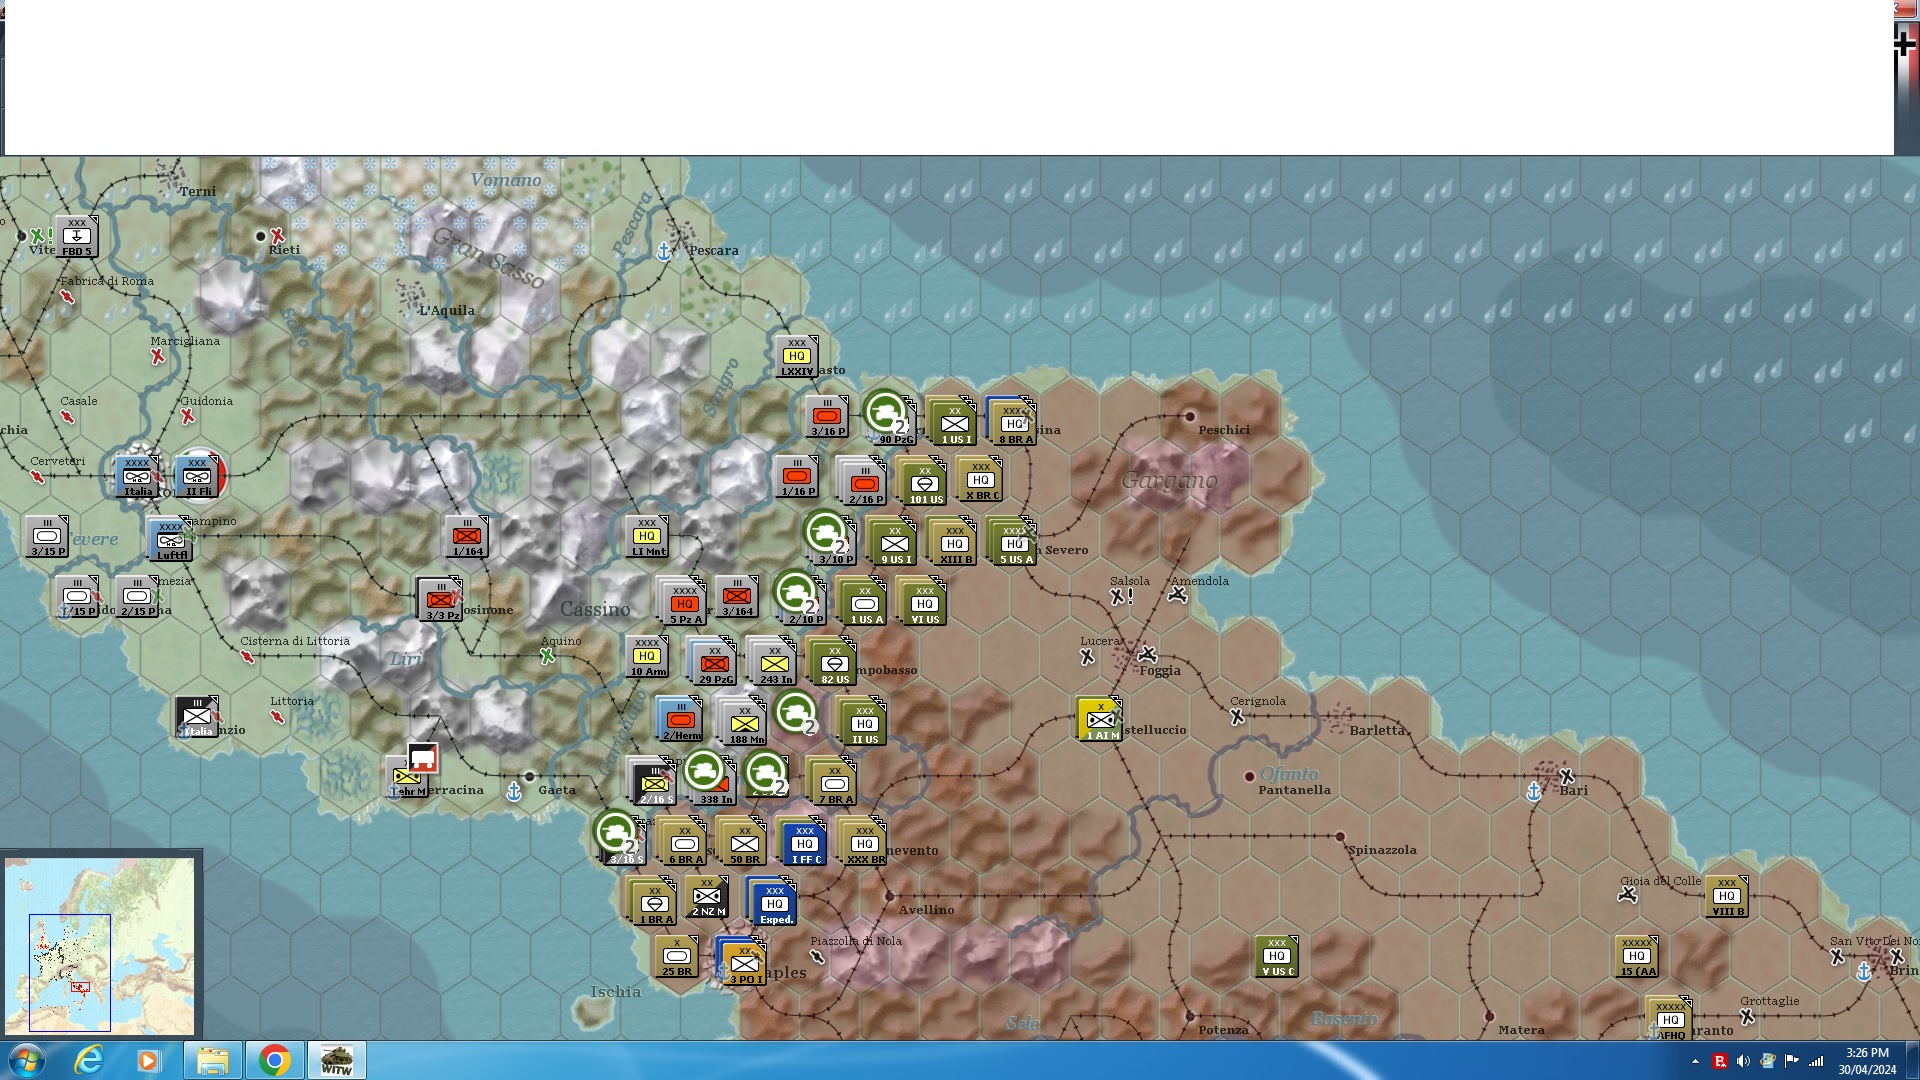The image size is (1920, 1080).
Task: Click the 3/3 Pz regiment counter
Action: pos(440,599)
